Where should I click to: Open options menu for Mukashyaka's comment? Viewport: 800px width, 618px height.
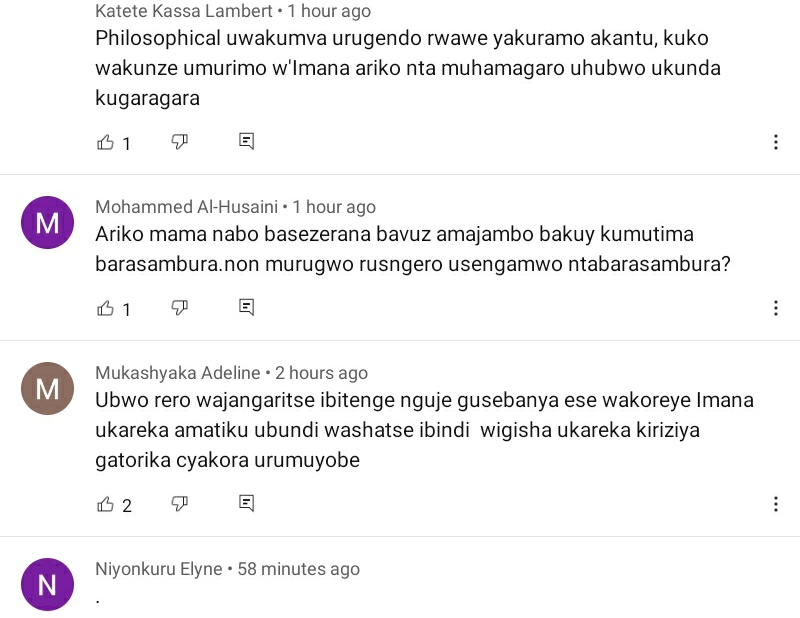pyautogui.click(x=776, y=504)
